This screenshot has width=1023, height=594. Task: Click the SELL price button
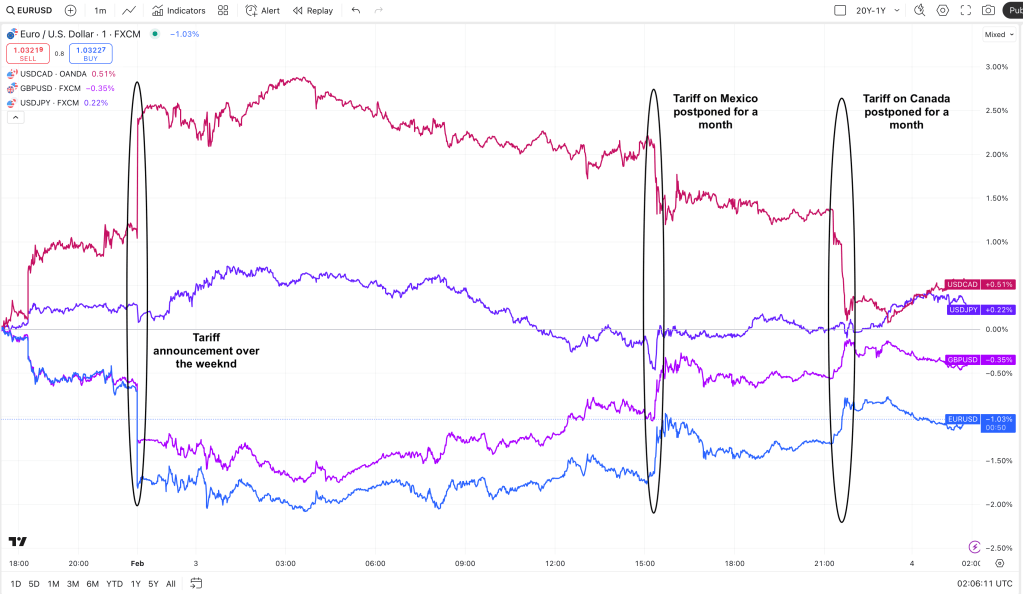[x=28, y=53]
